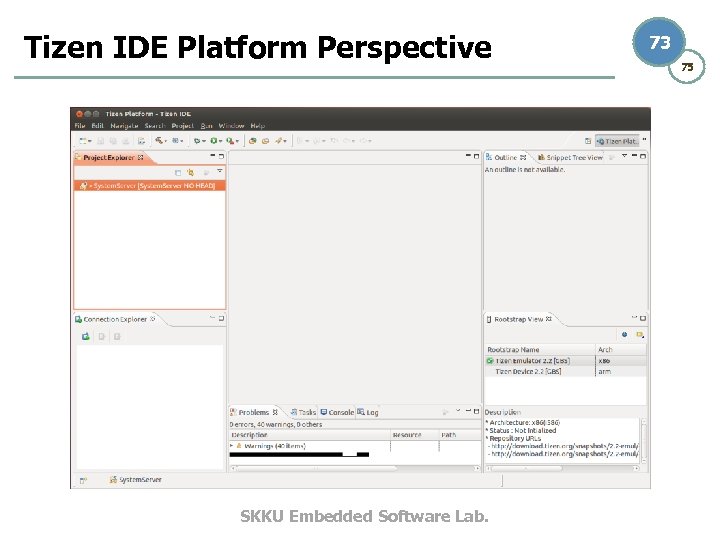720x540 pixels.
Task: Select the Rootstrap View tab
Action: click(518, 319)
